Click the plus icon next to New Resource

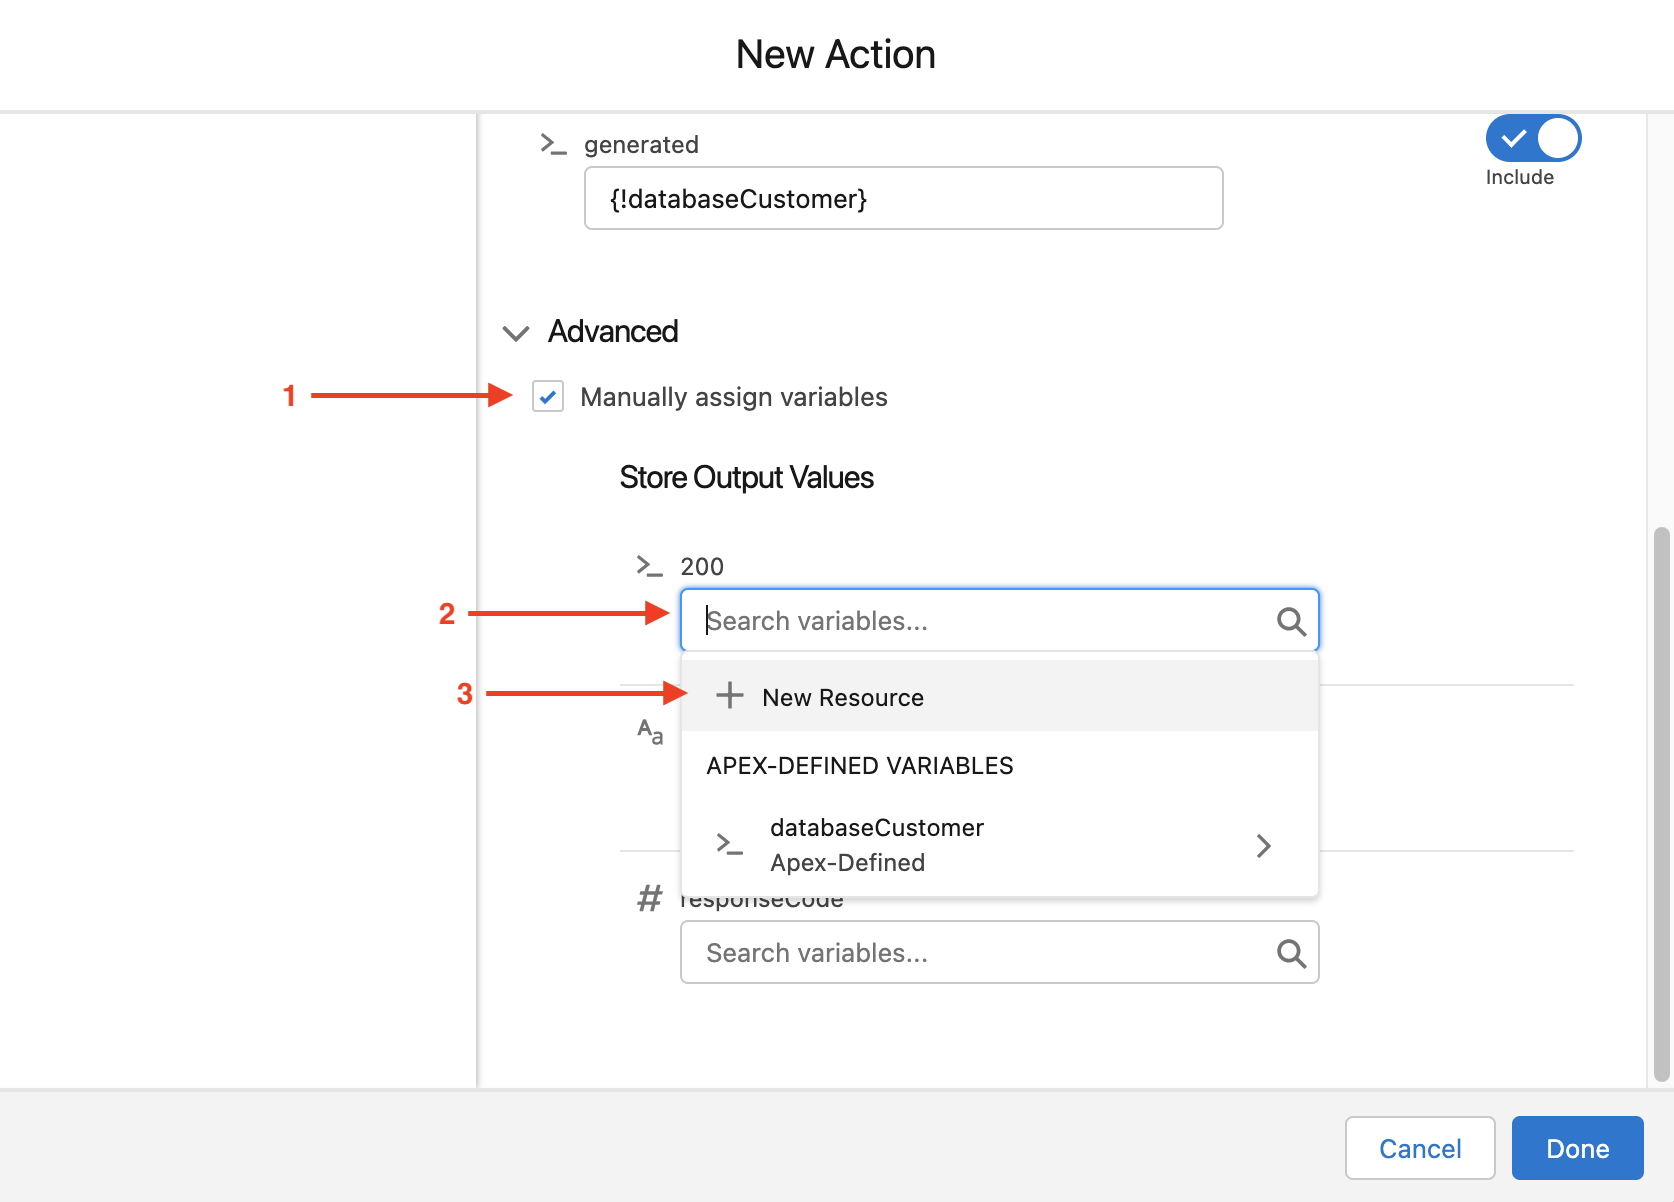point(729,696)
